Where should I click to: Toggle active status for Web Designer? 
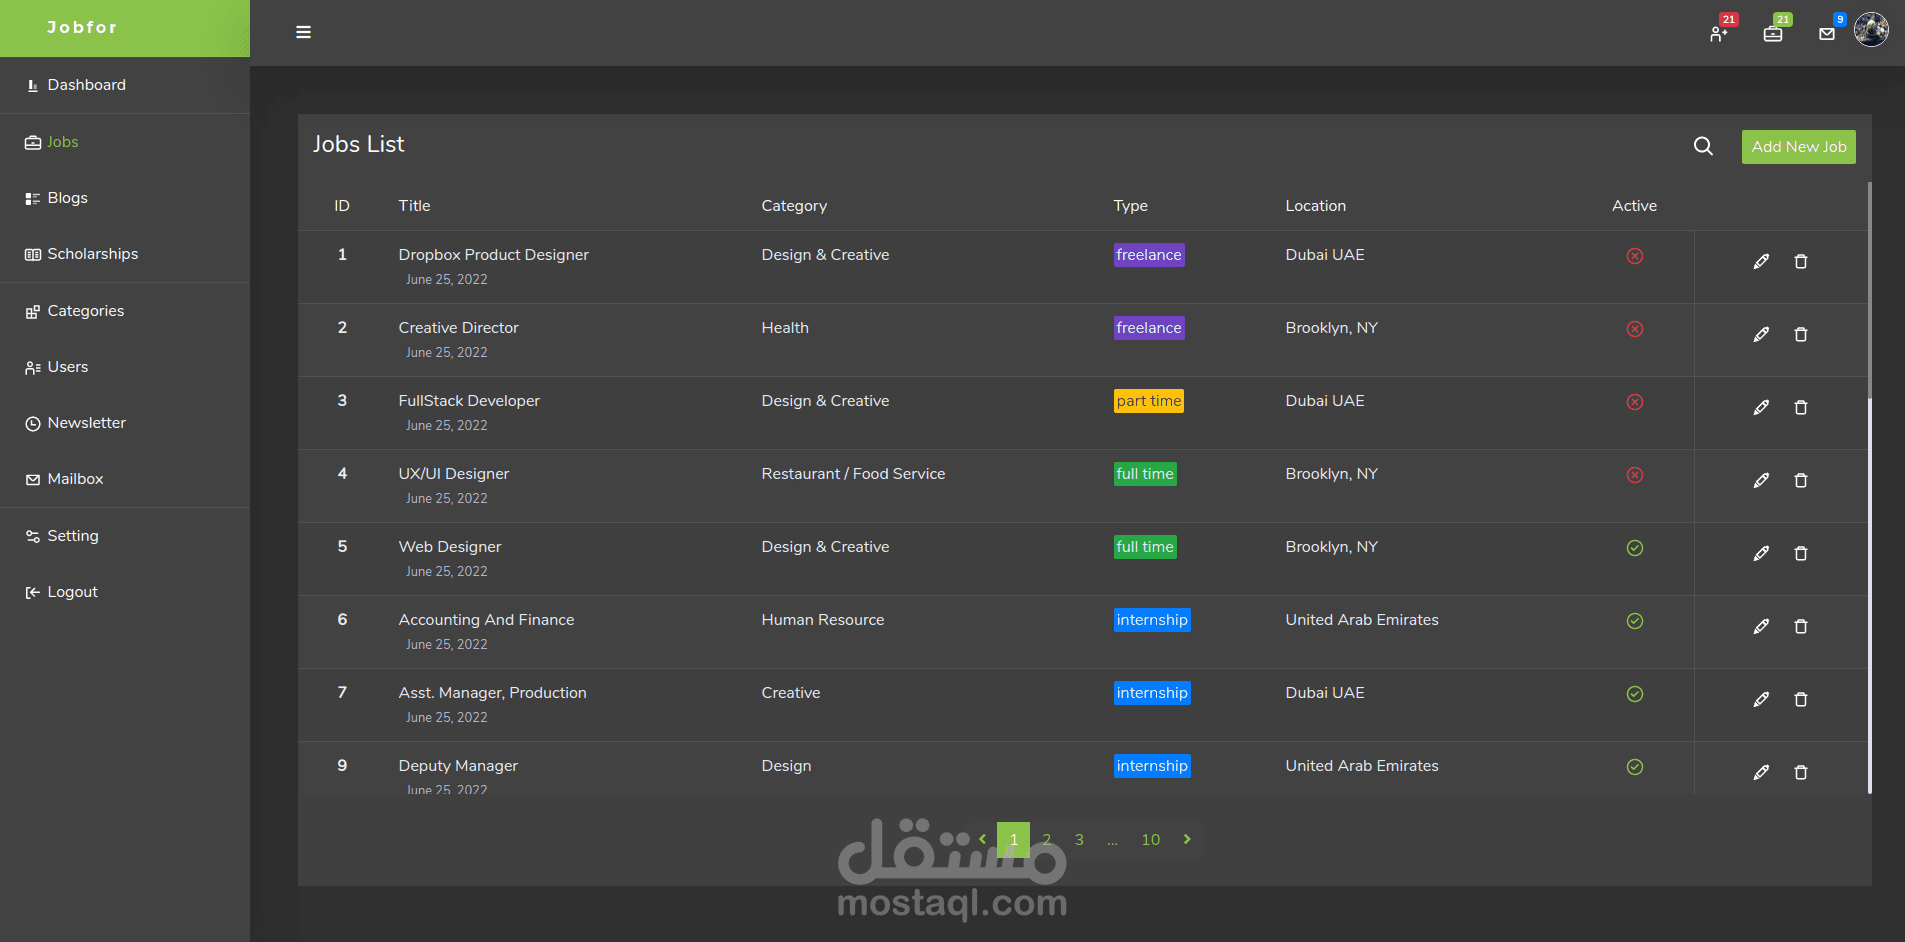tap(1635, 548)
